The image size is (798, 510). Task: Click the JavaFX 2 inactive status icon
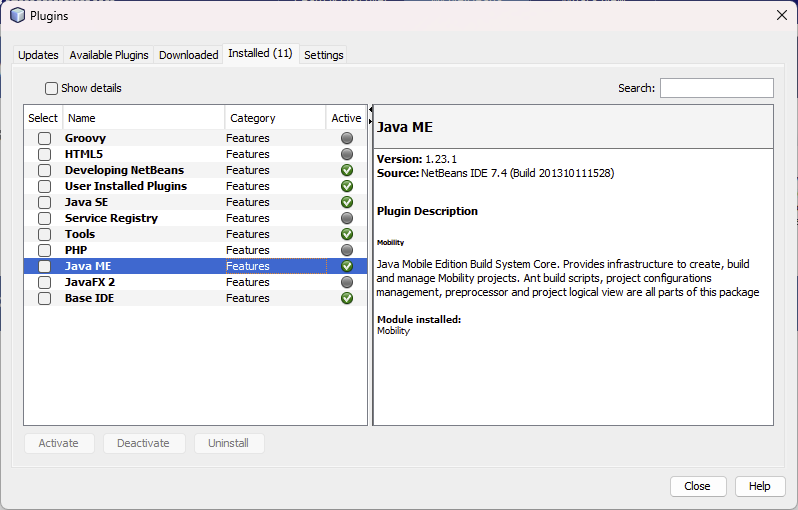347,282
